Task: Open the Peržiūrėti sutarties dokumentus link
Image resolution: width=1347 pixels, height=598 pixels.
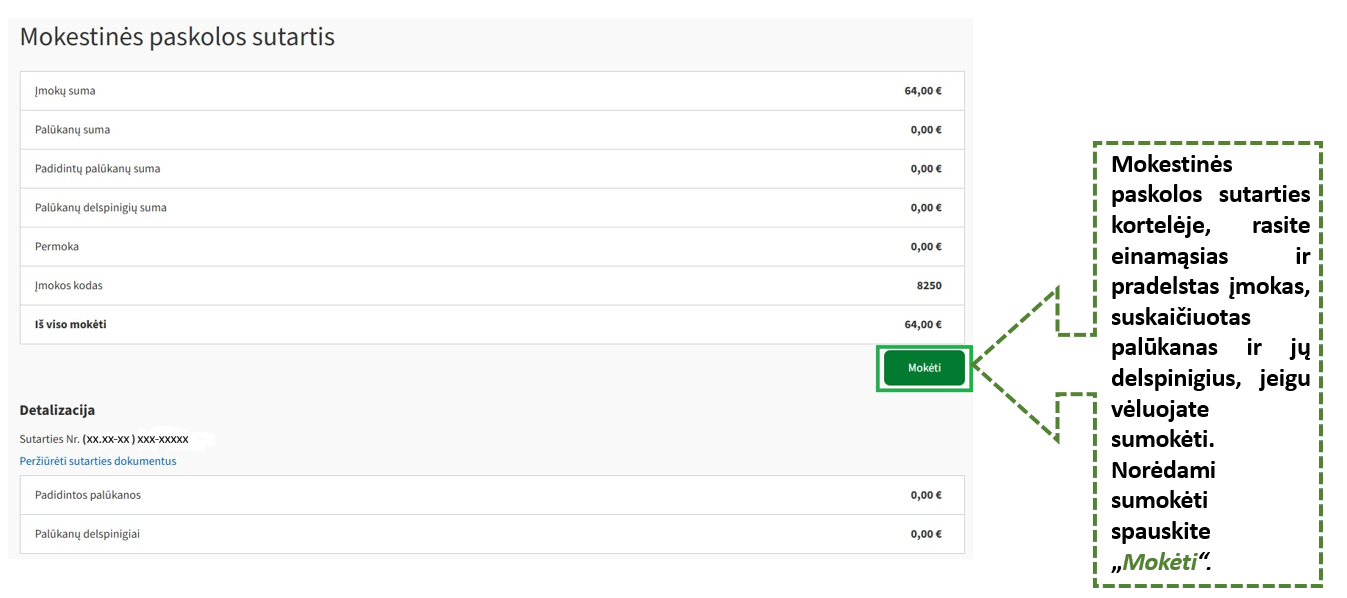Action: pos(98,461)
